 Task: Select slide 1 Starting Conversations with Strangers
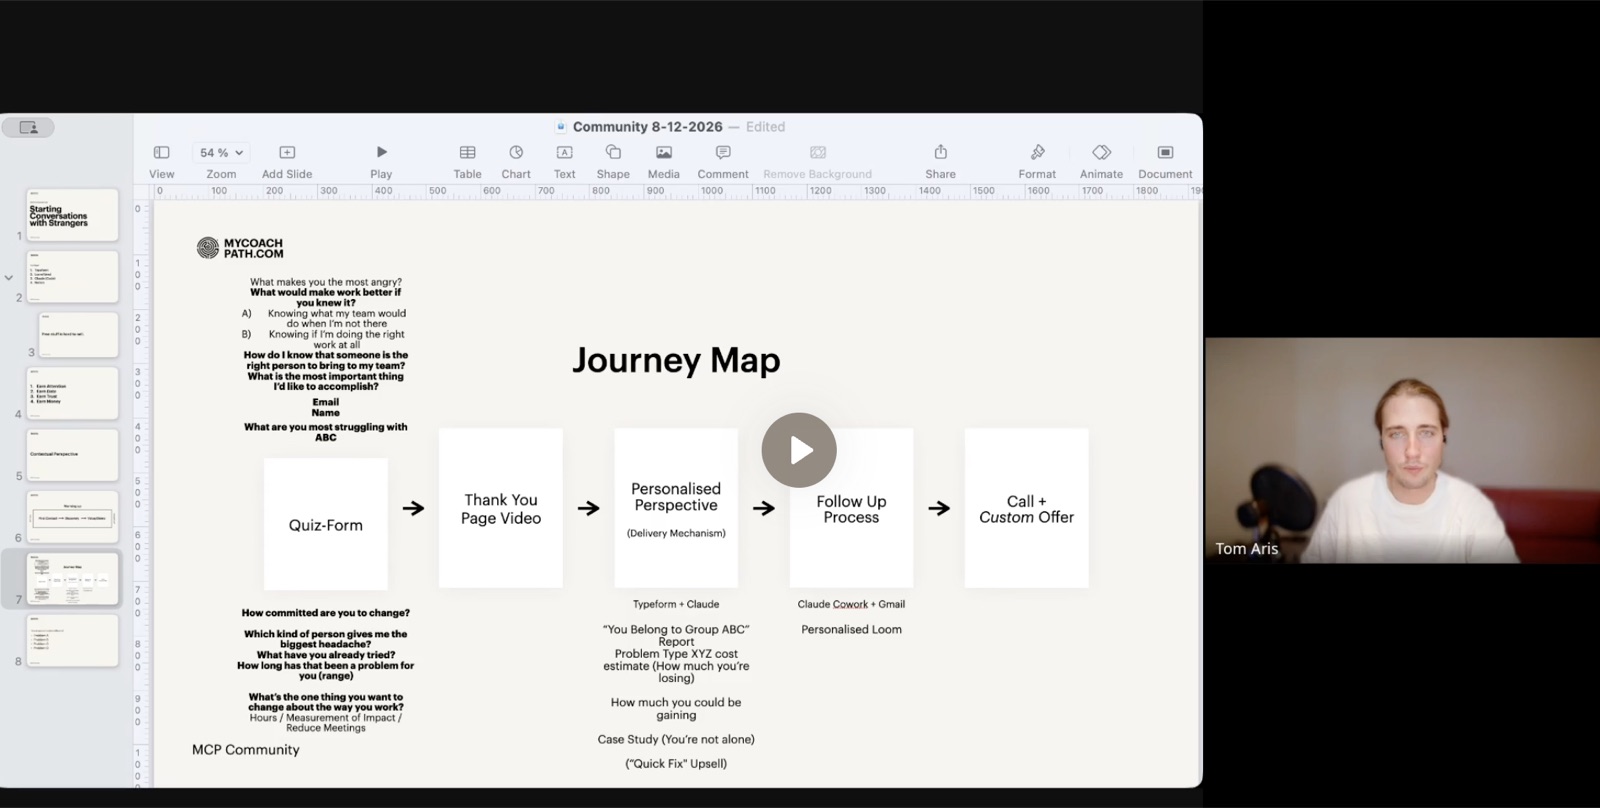pyautogui.click(x=72, y=215)
